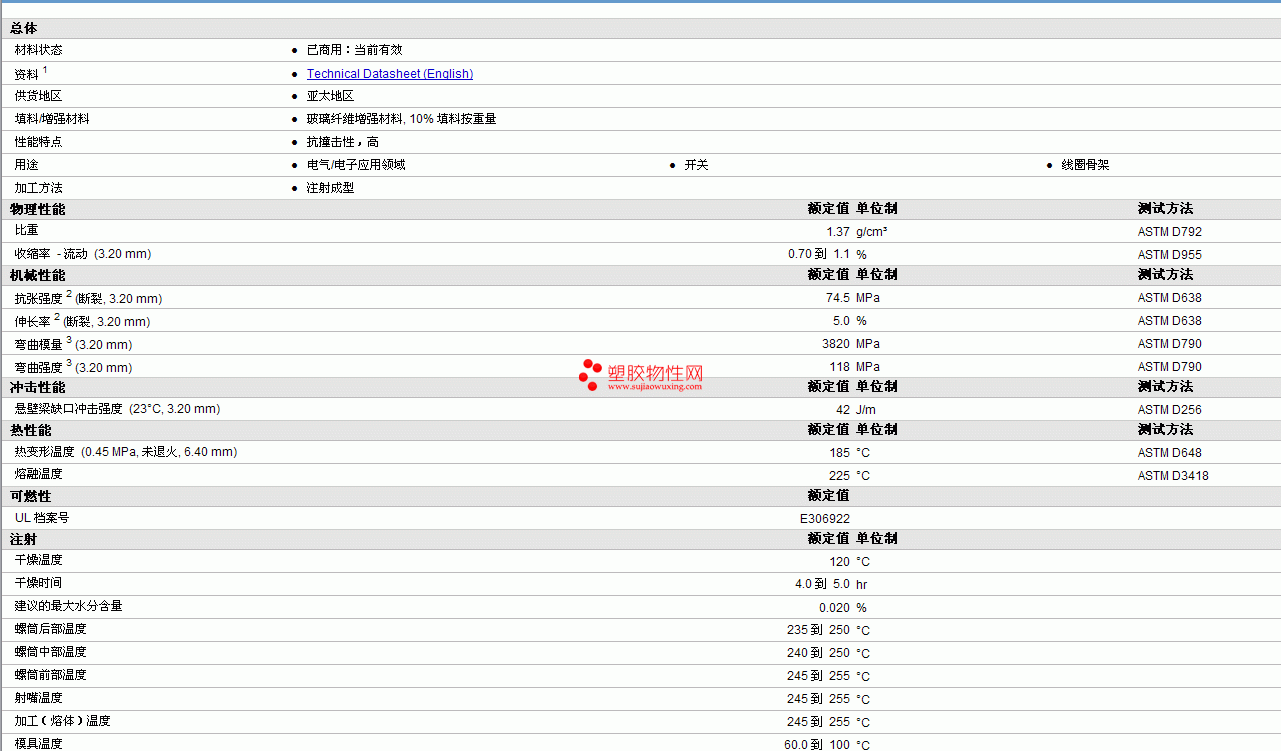The image size is (1281, 751).
Task: Click the '注射成型' value
Action: tap(331, 188)
